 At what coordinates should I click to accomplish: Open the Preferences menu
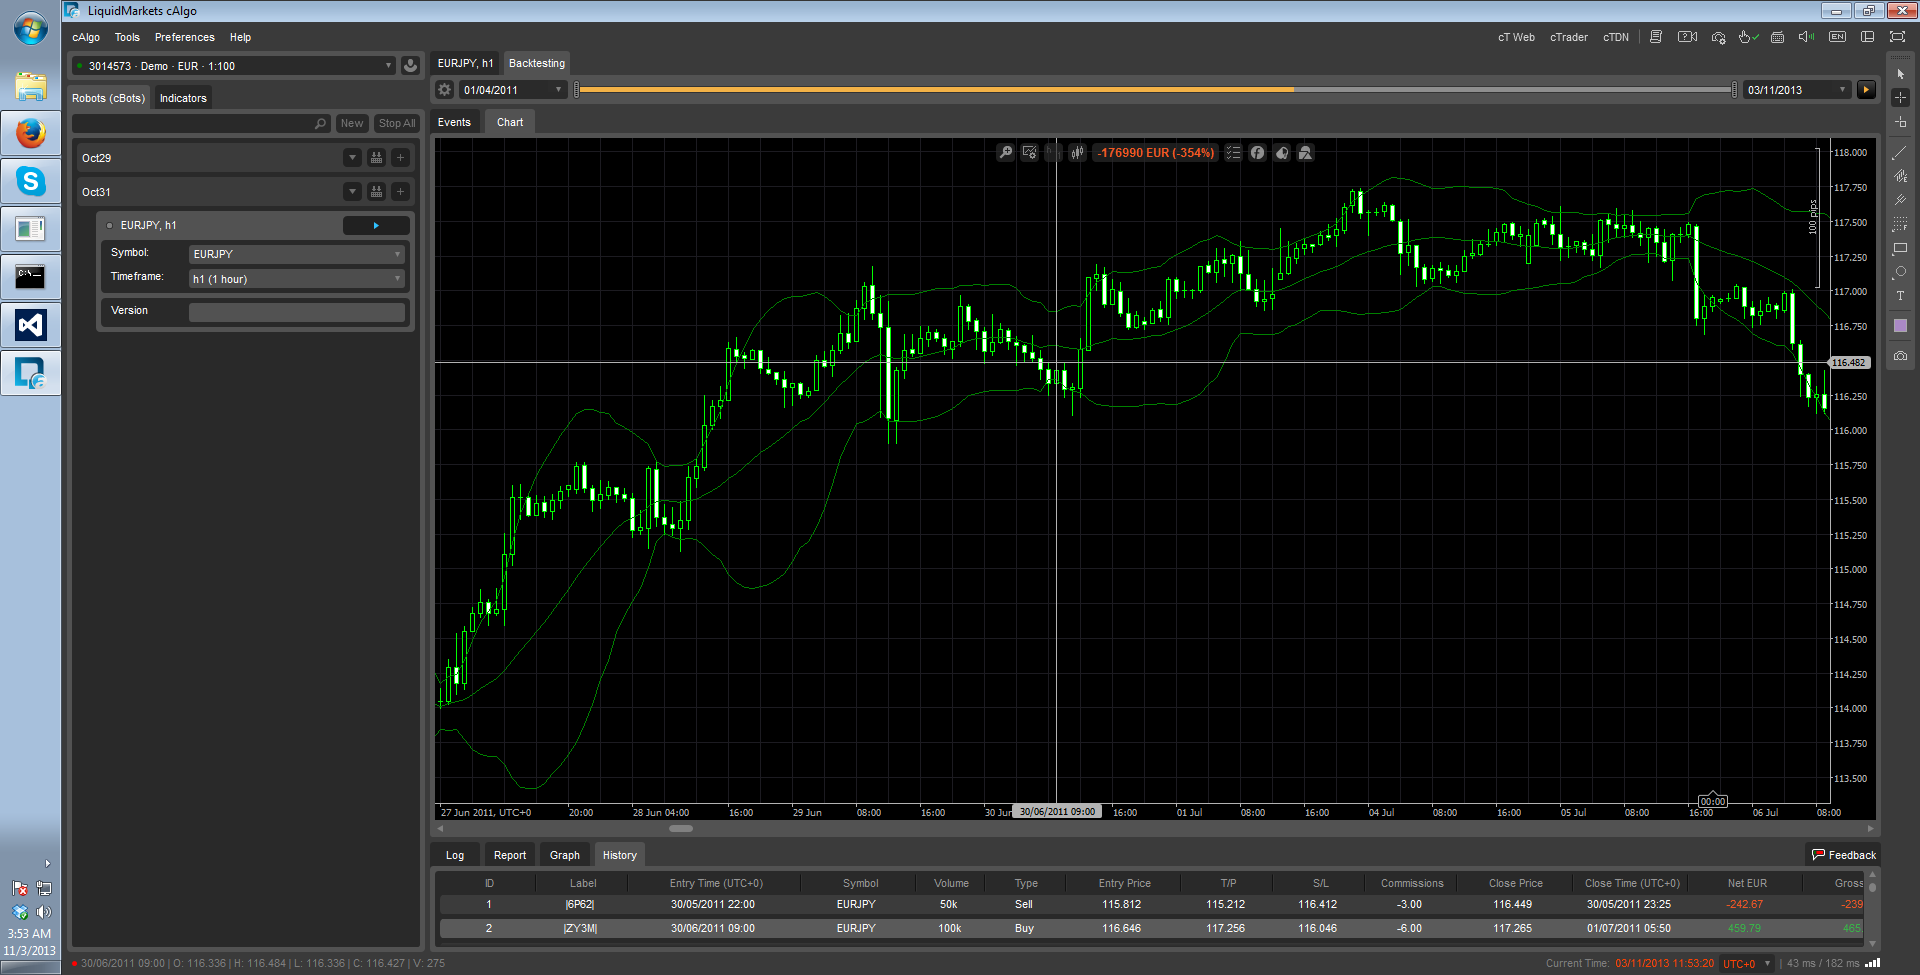pos(184,37)
